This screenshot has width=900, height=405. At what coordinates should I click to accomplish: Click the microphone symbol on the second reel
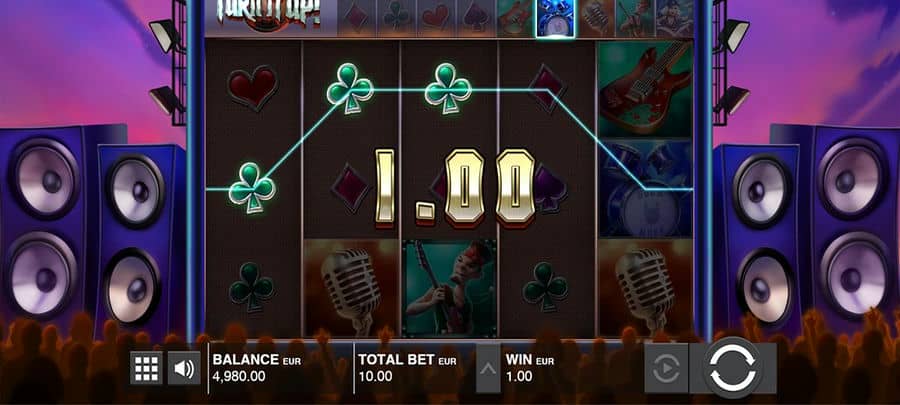tap(351, 287)
